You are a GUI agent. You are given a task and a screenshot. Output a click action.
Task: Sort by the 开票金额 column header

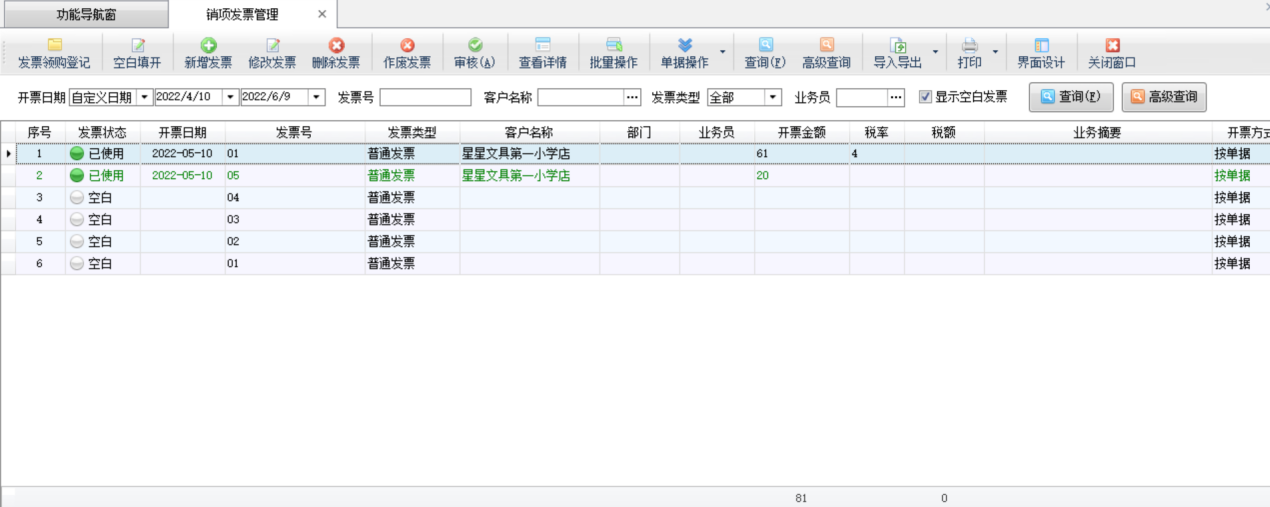(802, 132)
